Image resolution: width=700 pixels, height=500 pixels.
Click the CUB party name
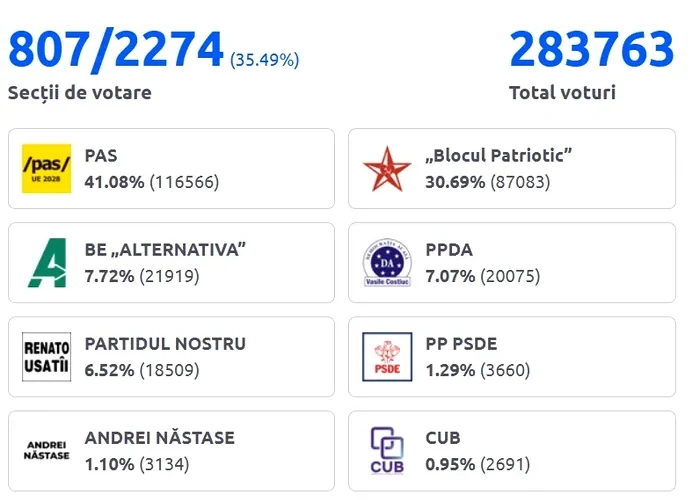pyautogui.click(x=443, y=438)
